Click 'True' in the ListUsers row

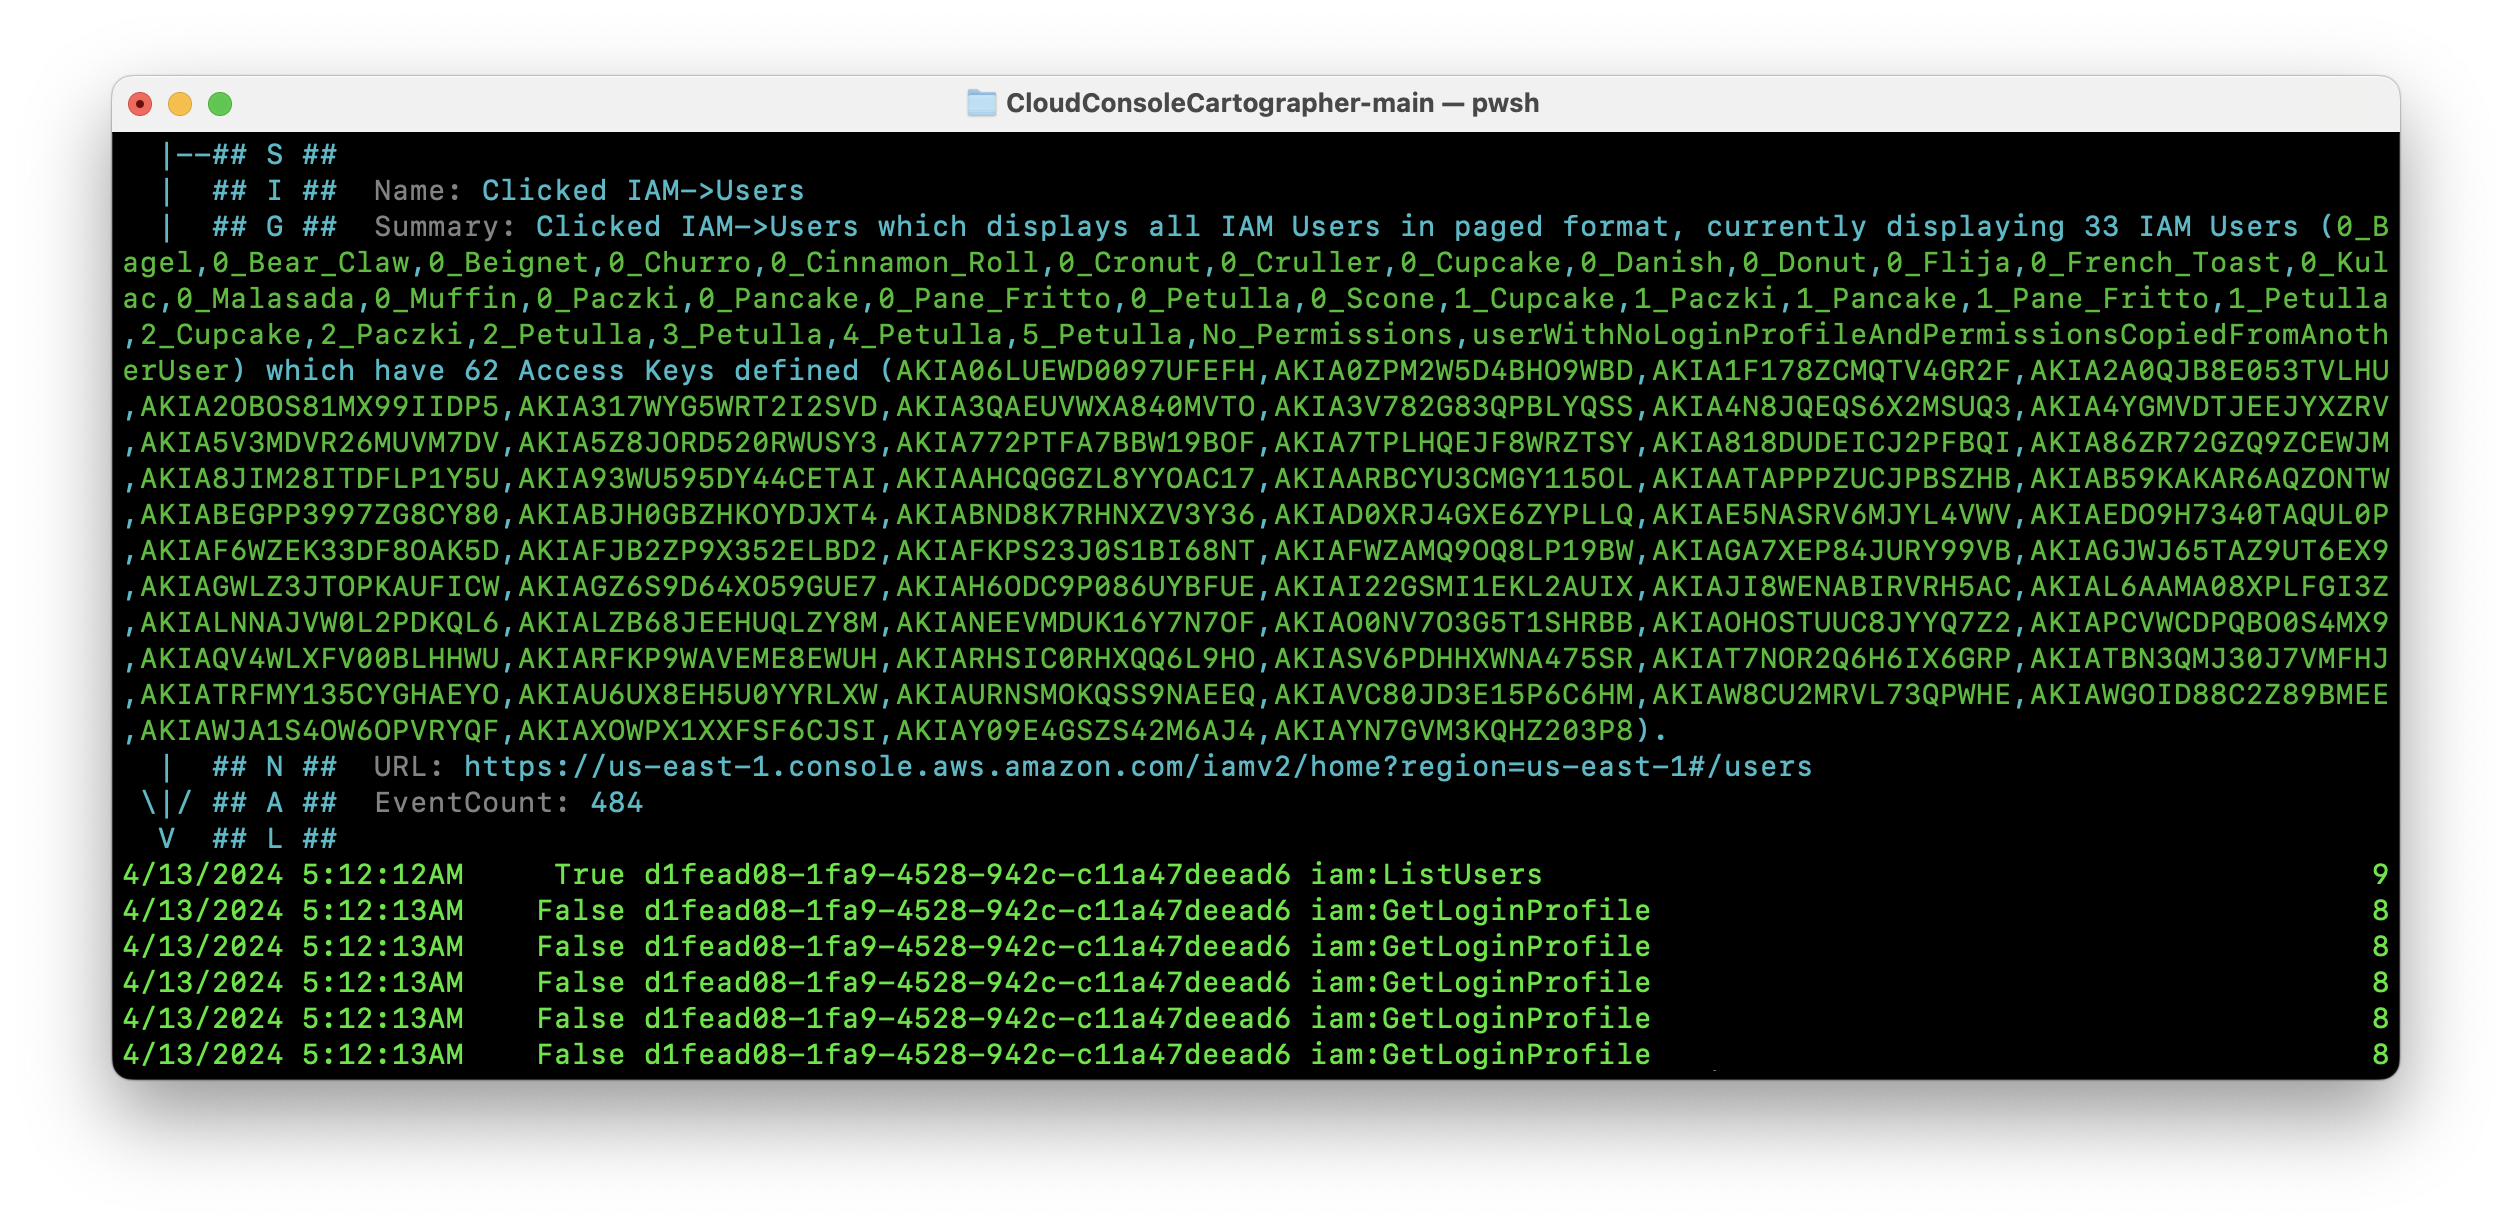[x=590, y=874]
